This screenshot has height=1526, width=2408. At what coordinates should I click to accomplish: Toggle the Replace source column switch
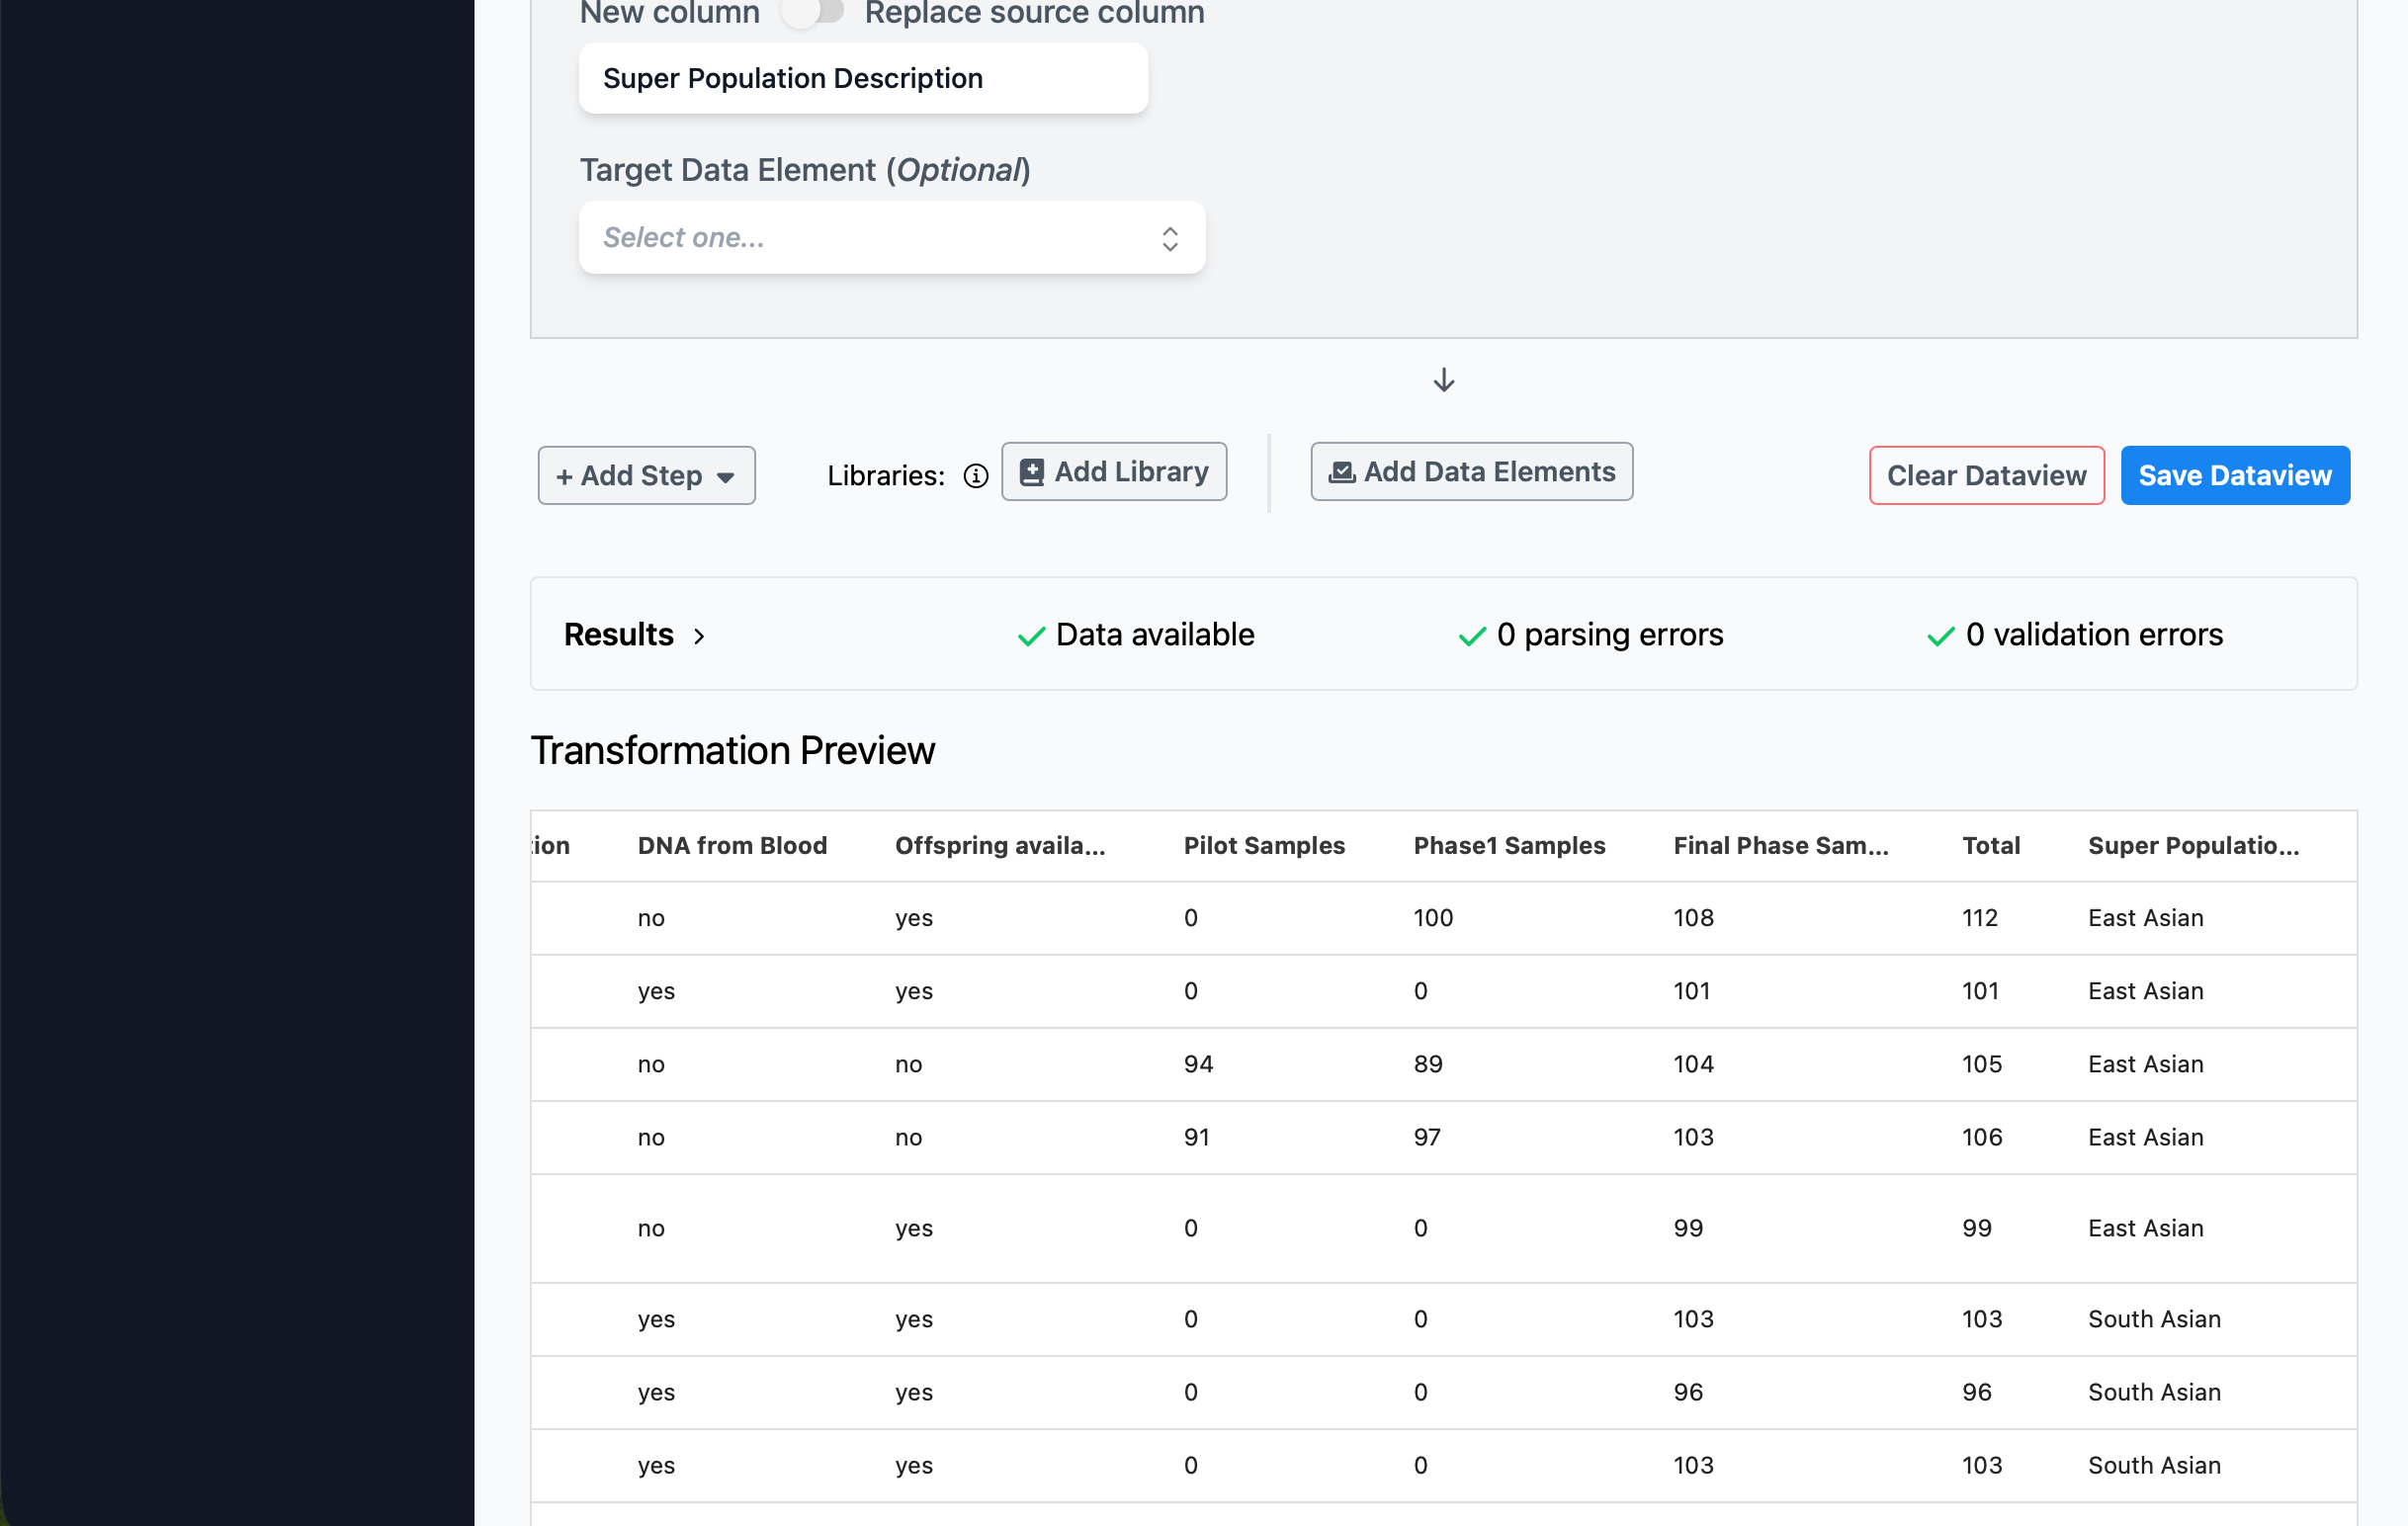click(812, 12)
